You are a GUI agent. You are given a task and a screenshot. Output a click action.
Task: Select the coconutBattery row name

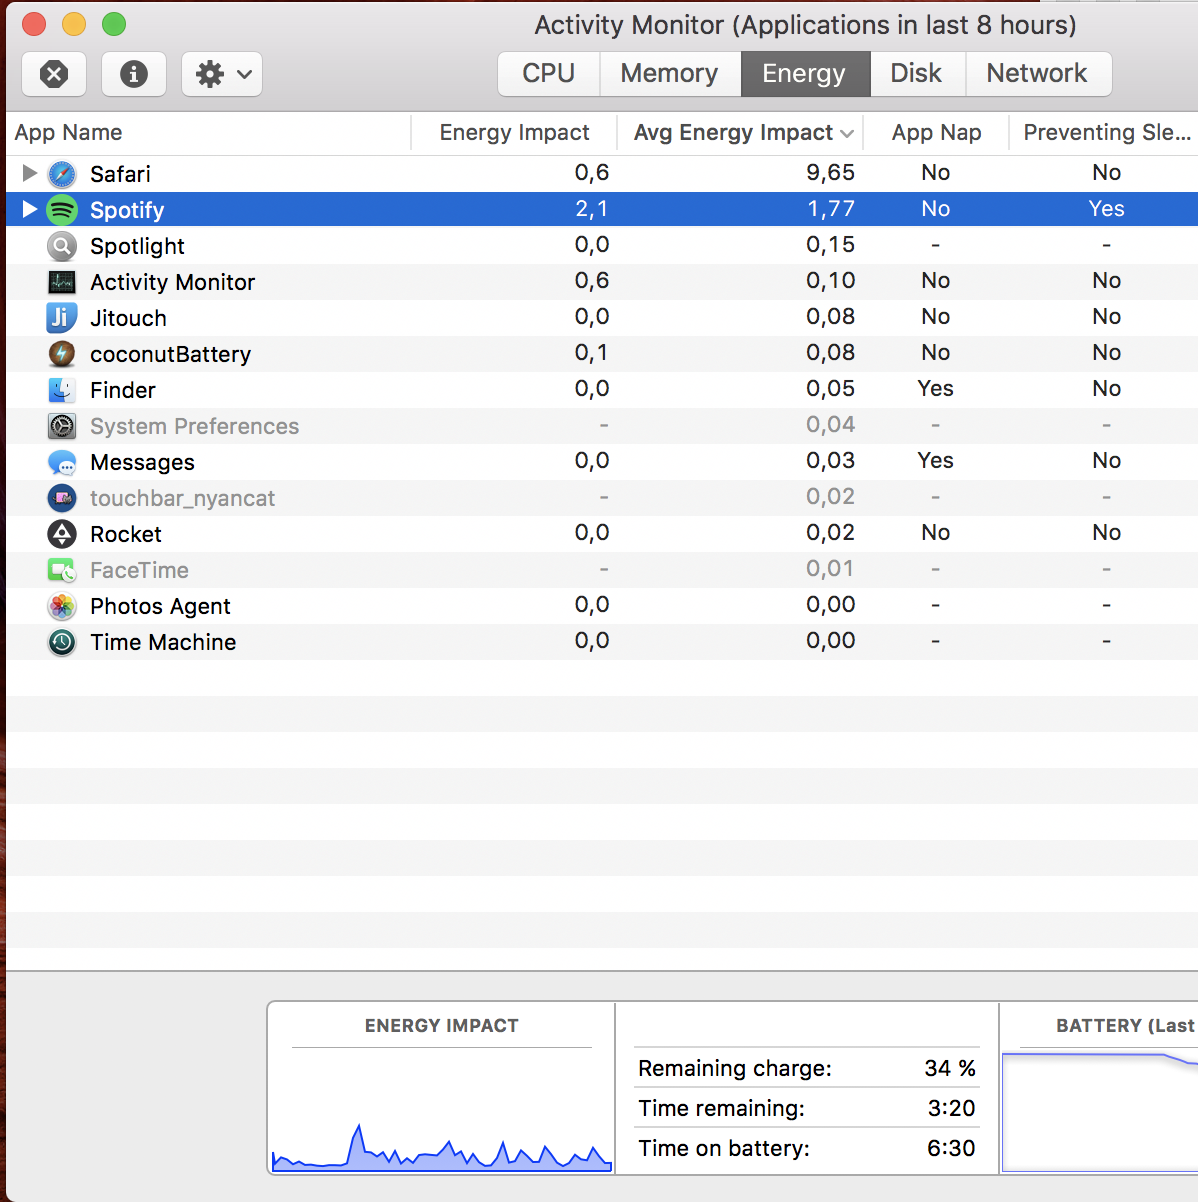pos(170,354)
